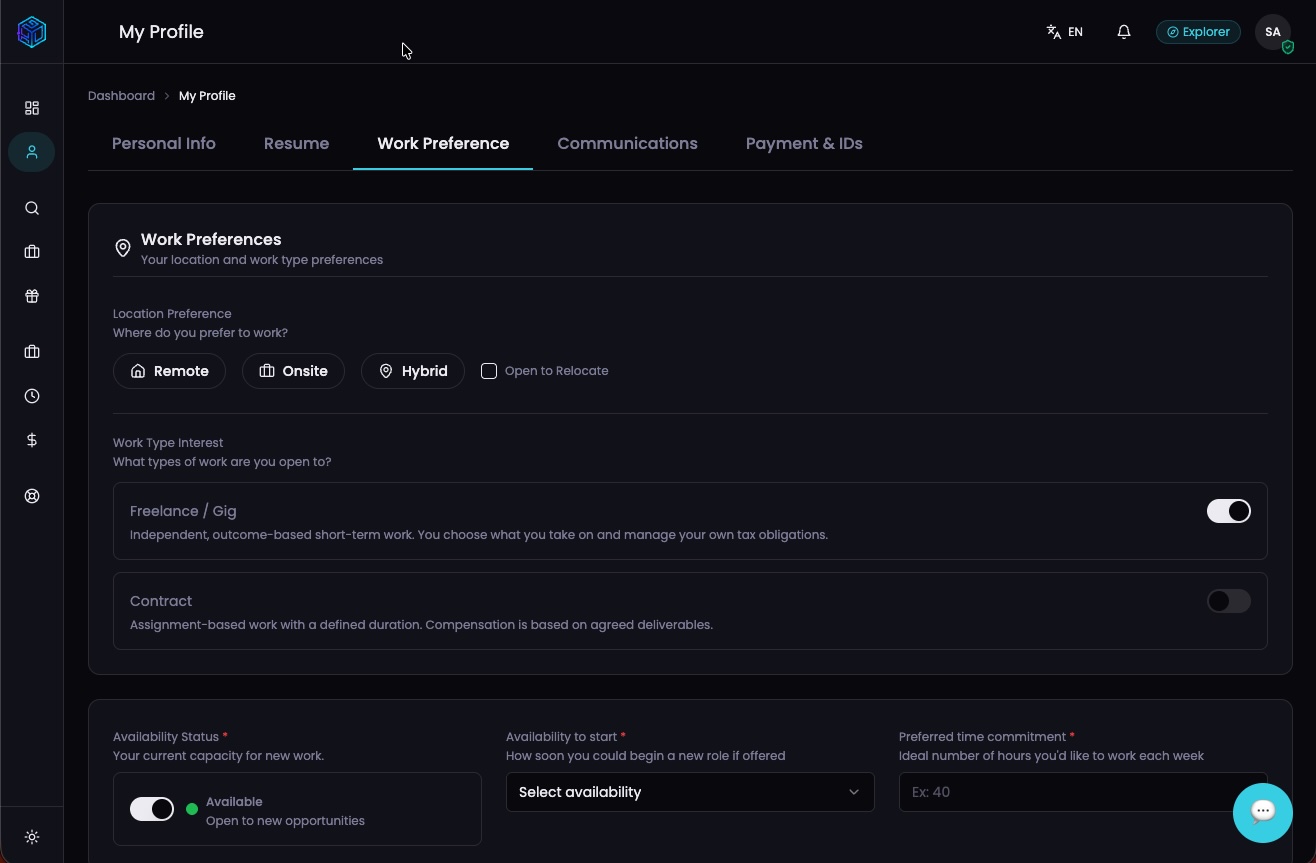The width and height of the screenshot is (1316, 863).
Task: Select the profile person icon in sidebar
Action: click(32, 152)
